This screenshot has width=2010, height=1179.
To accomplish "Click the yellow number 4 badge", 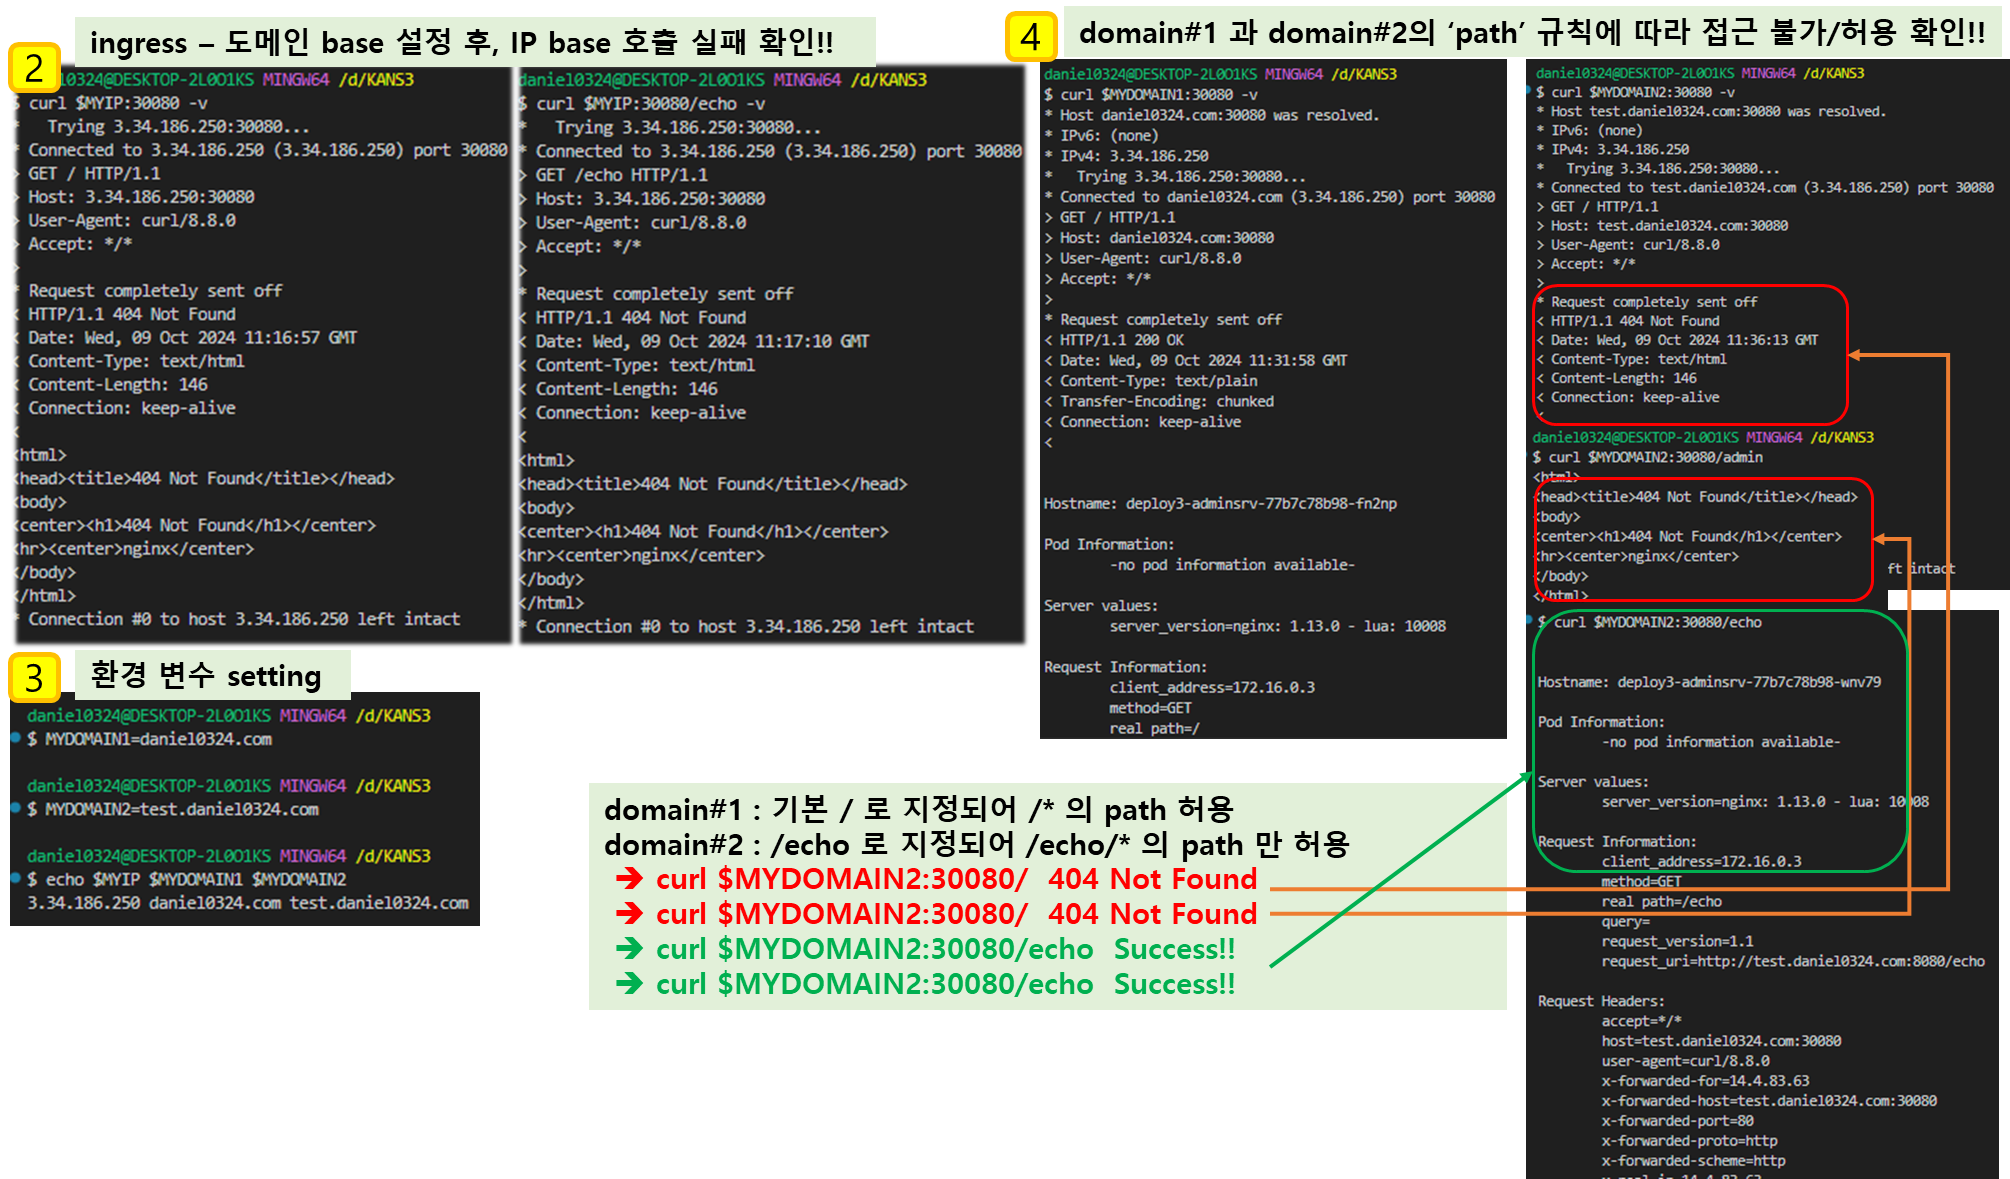I will click(1031, 37).
